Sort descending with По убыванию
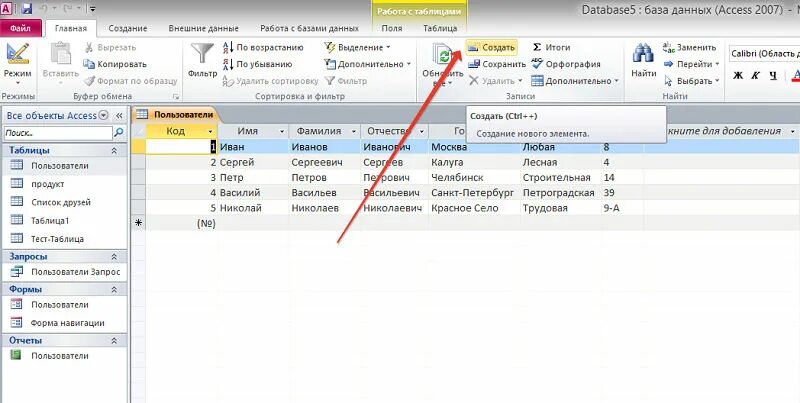This screenshot has width=800, height=403. 258,64
